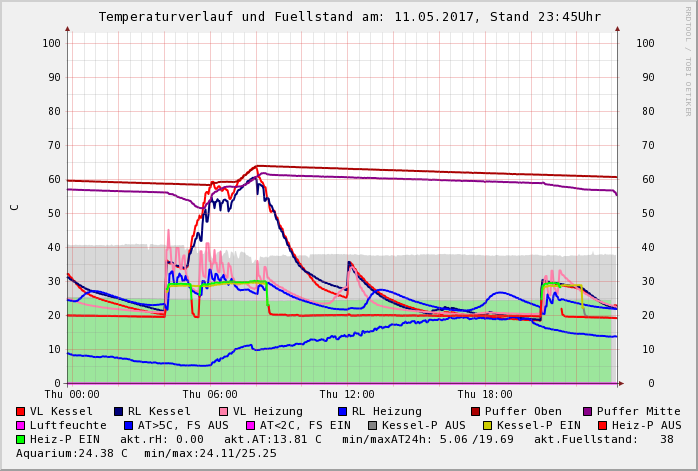Select the Puffer Oben legend swatch

[475, 411]
